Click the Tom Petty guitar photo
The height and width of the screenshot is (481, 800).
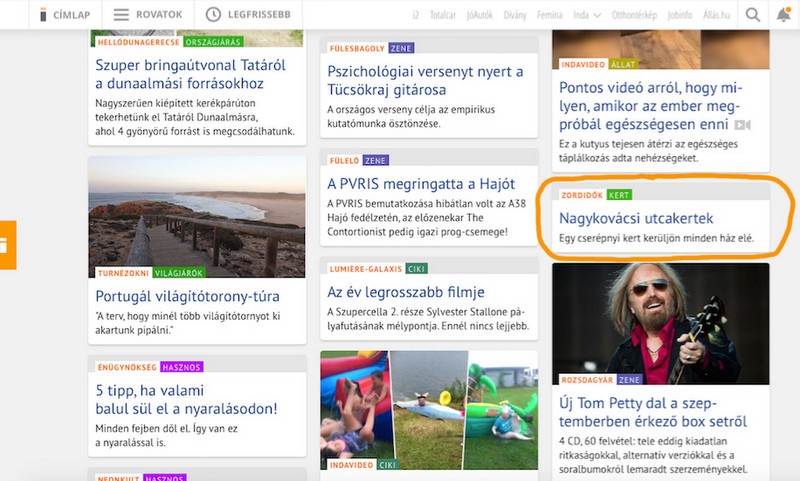click(x=661, y=323)
